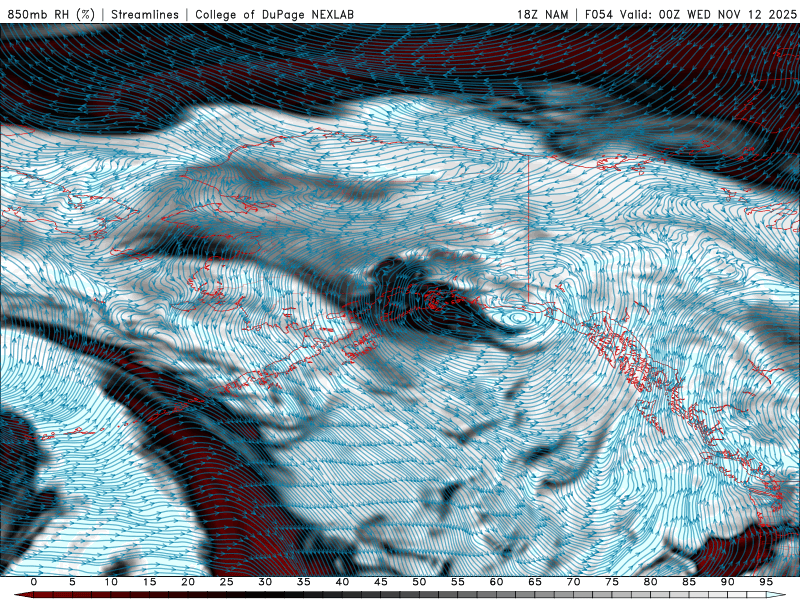Select the "85" tick label on the scale

coord(689,582)
